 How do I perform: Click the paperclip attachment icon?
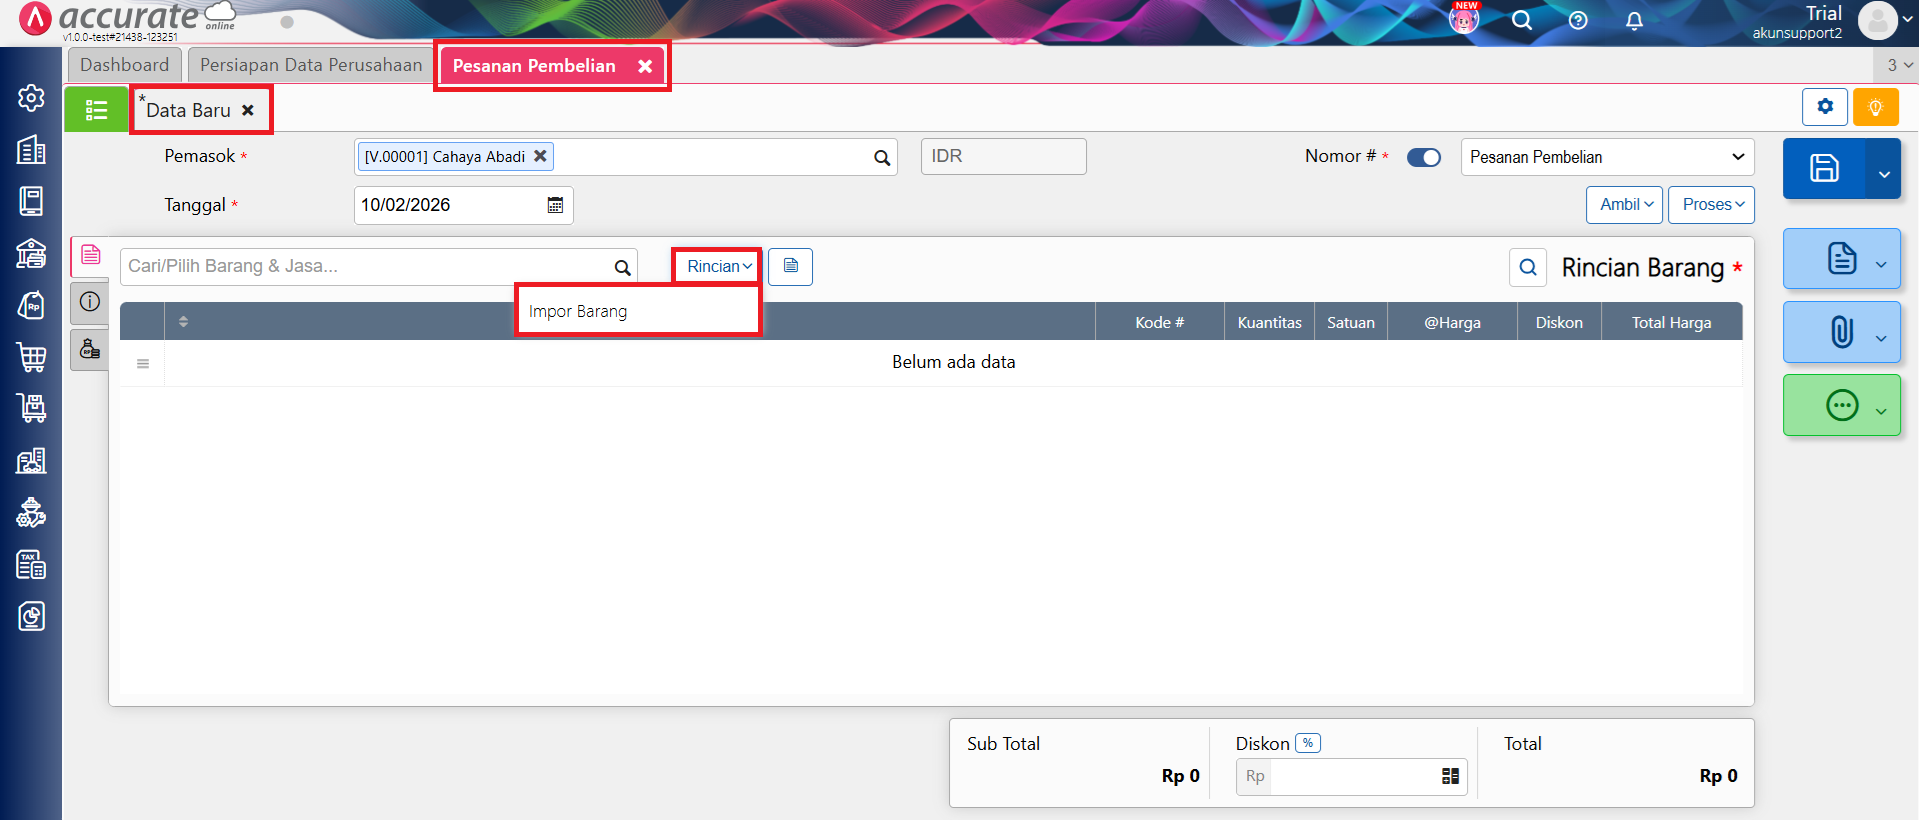coord(1841,332)
